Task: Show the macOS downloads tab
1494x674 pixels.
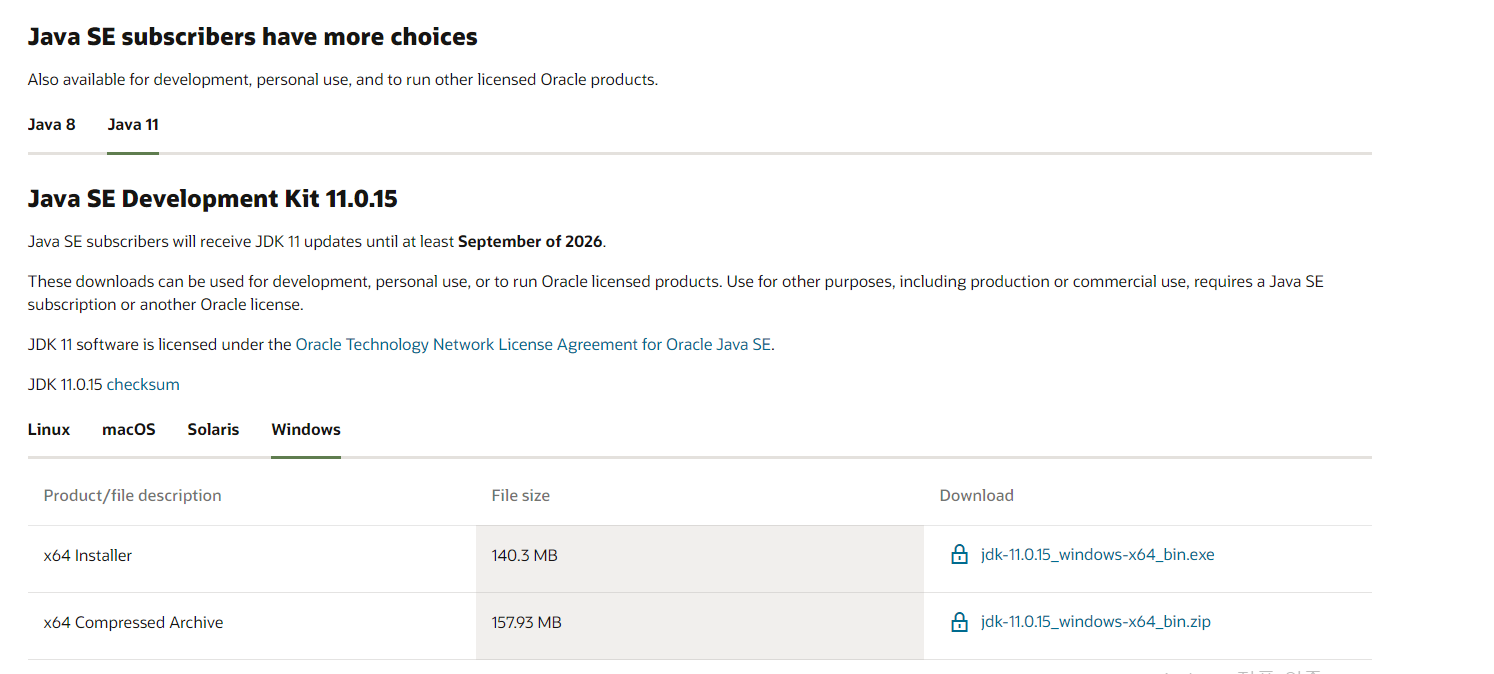Action: point(129,430)
